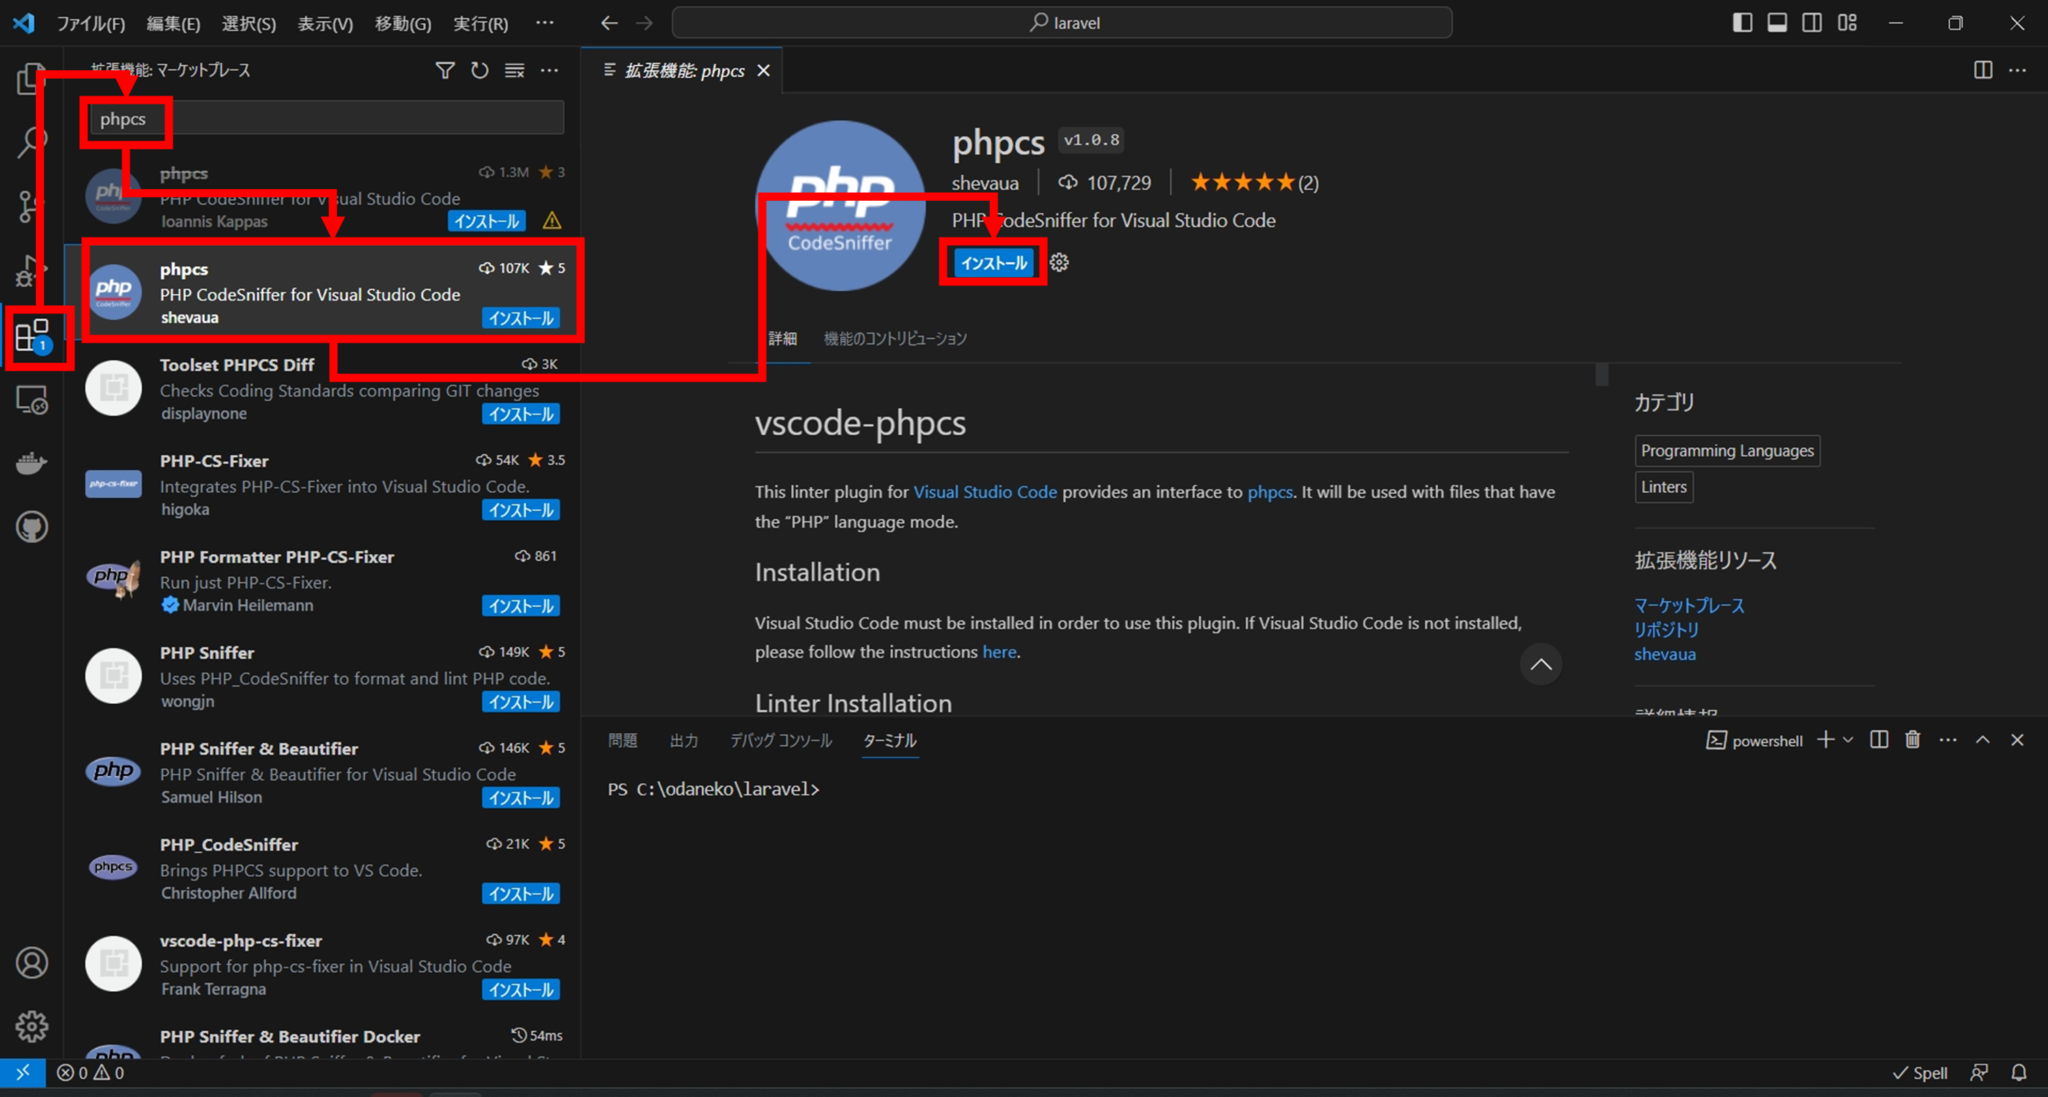Switch to the 出力 panel tab
This screenshot has width=2048, height=1097.
point(684,740)
